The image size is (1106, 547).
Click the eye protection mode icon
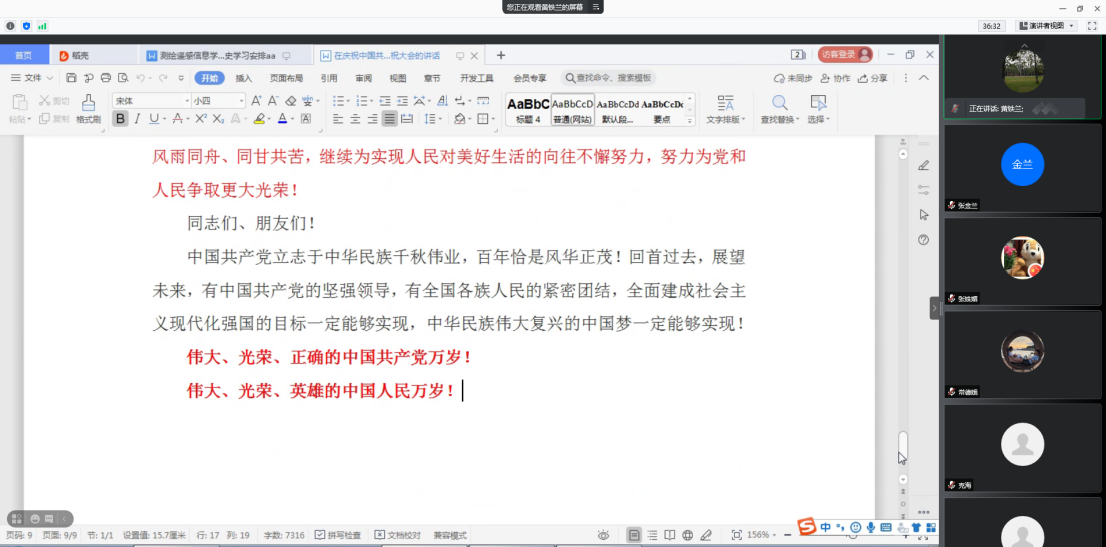[x=603, y=535]
